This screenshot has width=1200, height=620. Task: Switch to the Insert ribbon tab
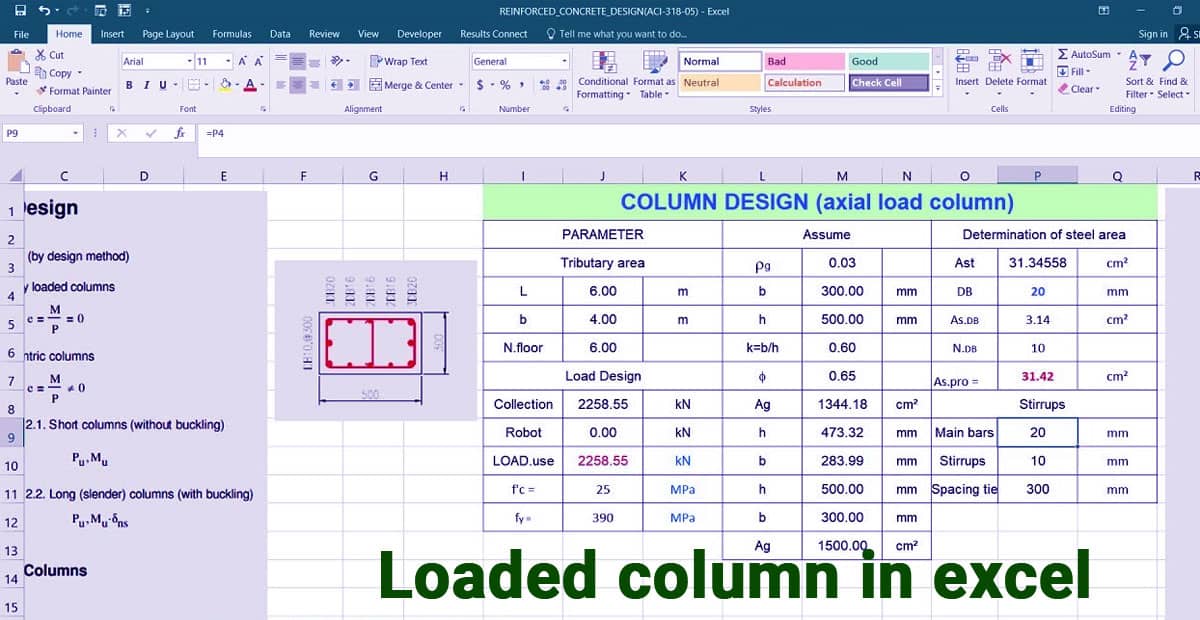[112, 34]
